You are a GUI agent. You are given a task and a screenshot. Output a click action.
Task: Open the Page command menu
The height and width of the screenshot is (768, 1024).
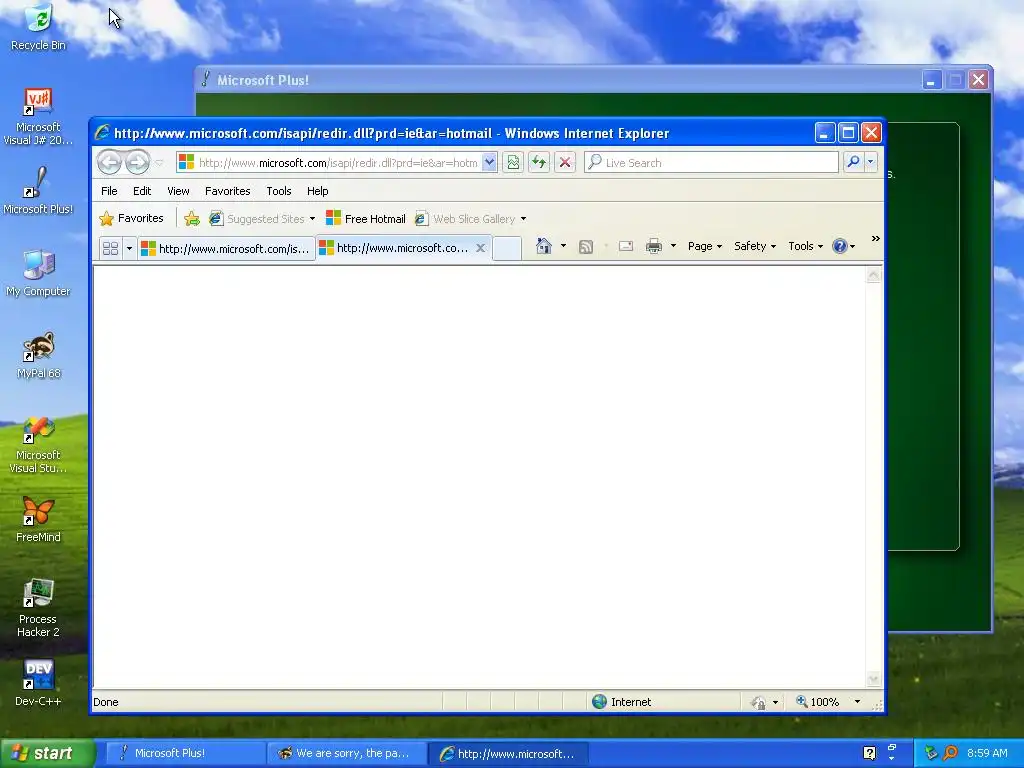(705, 246)
